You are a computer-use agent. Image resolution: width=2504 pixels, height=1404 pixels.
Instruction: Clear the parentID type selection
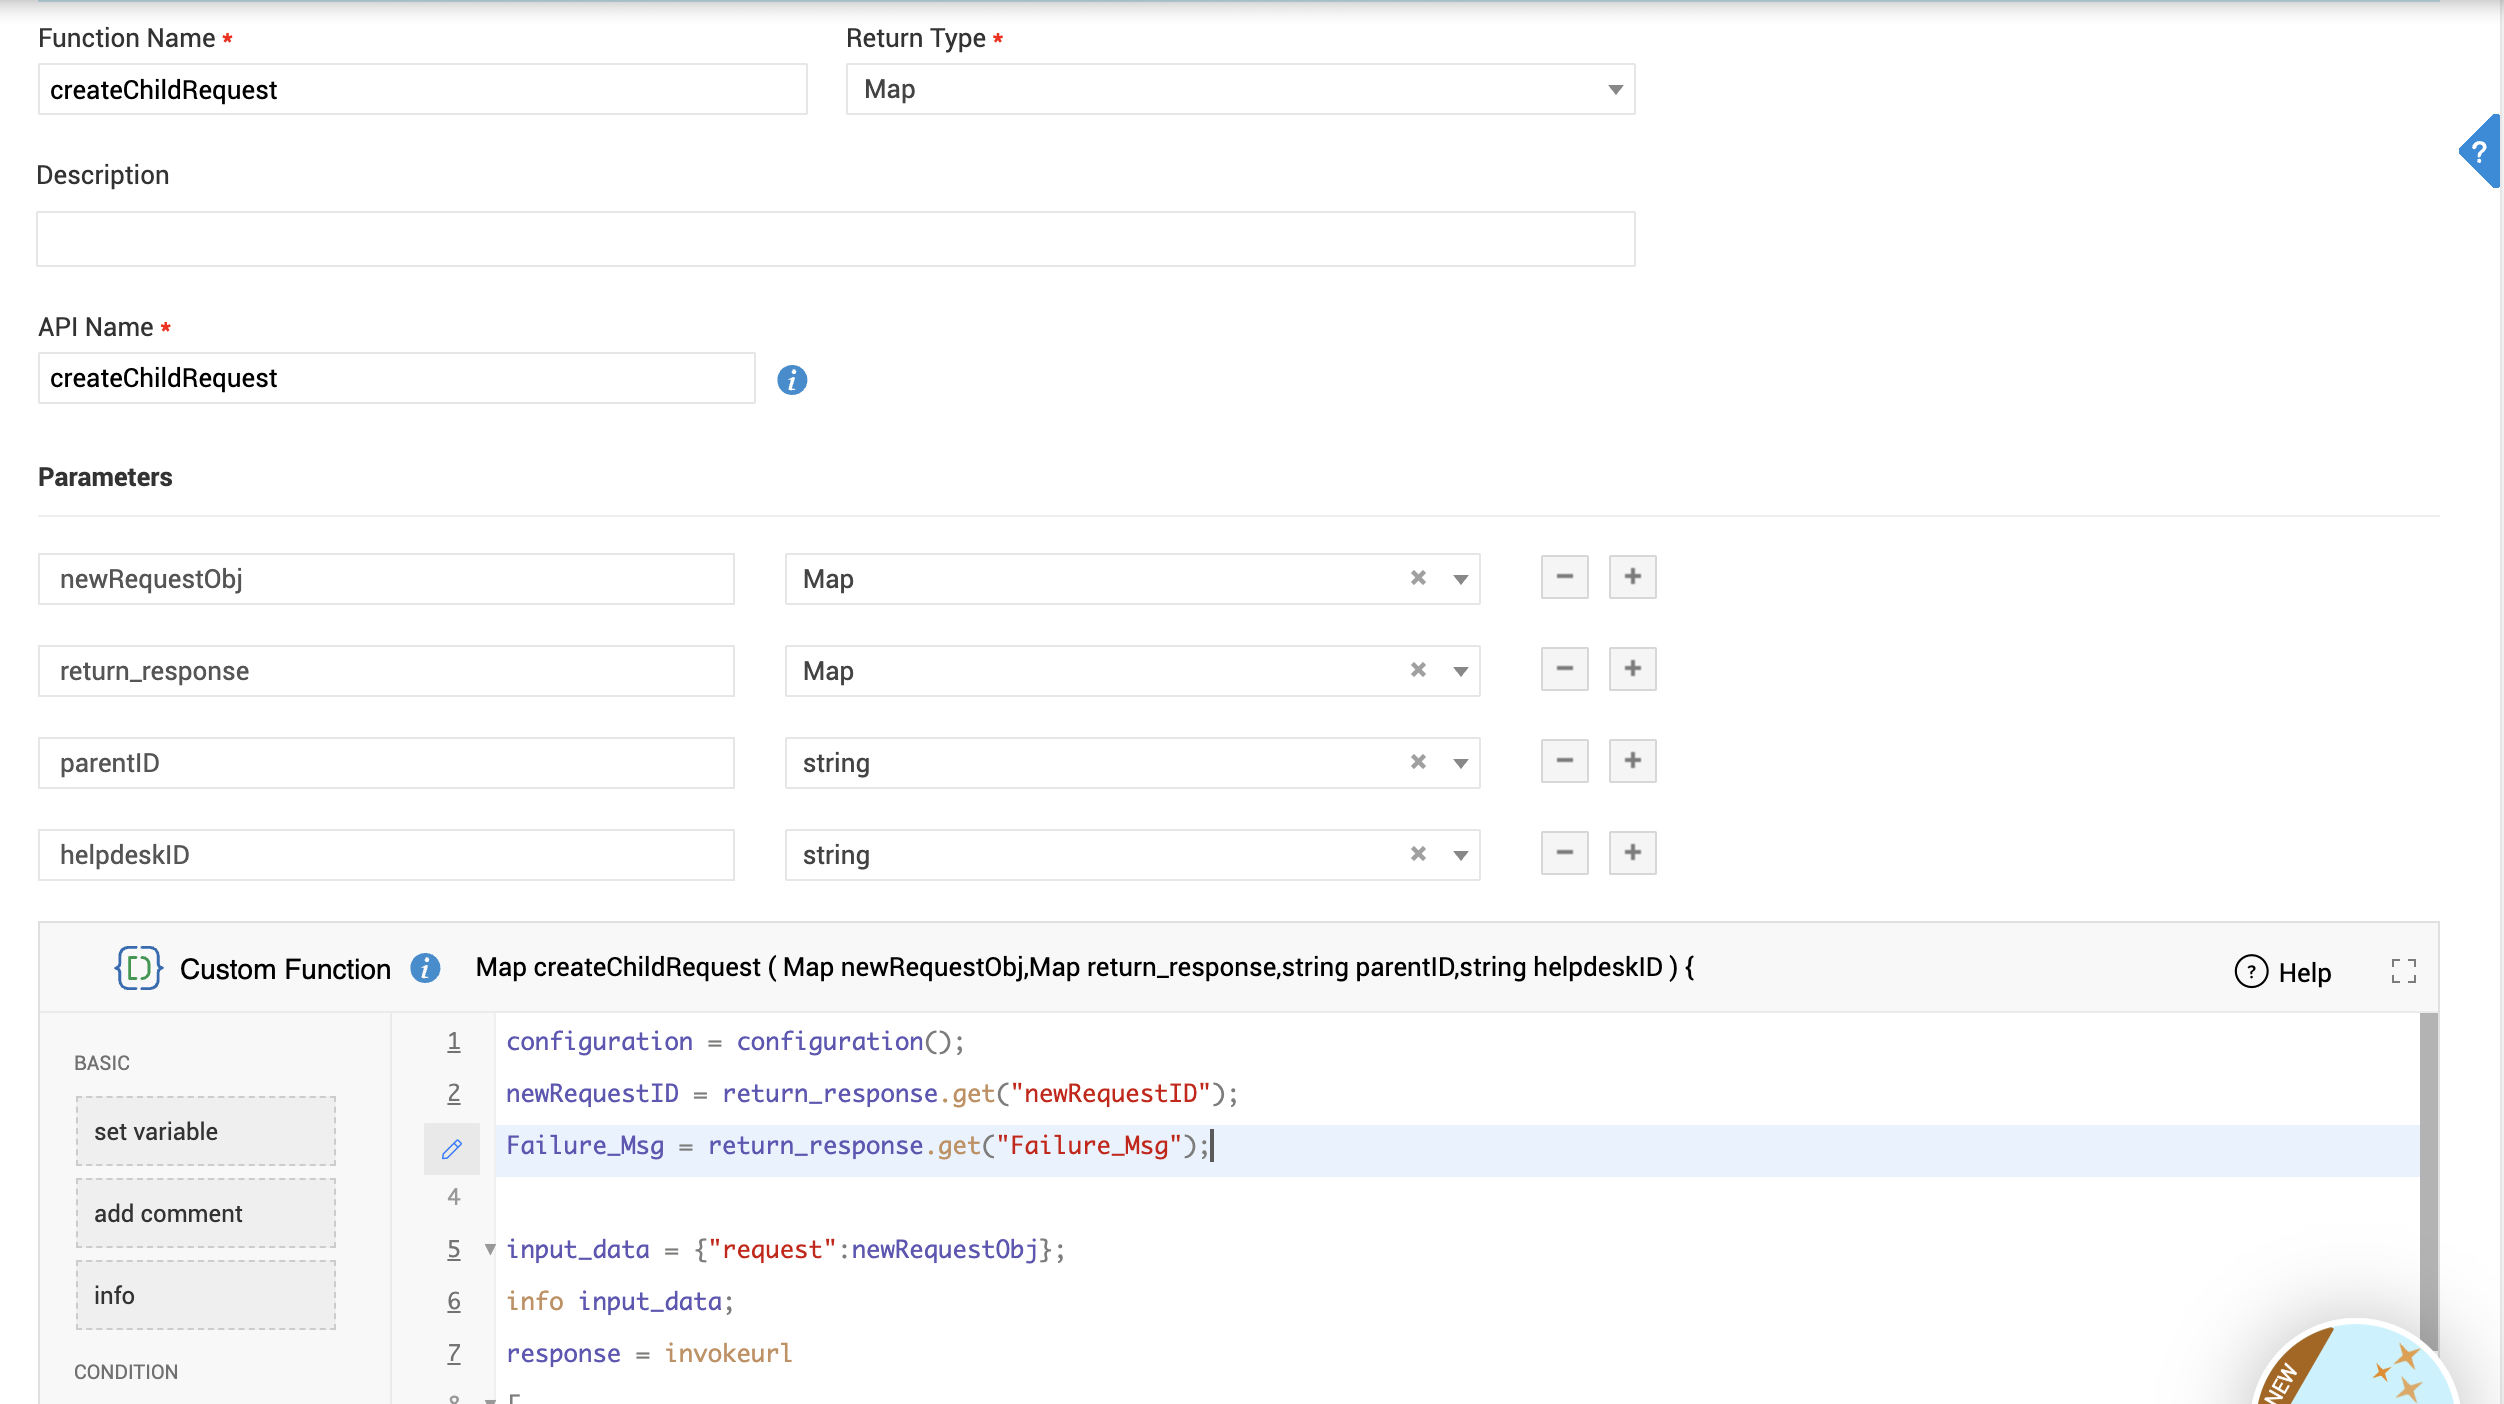1418,762
